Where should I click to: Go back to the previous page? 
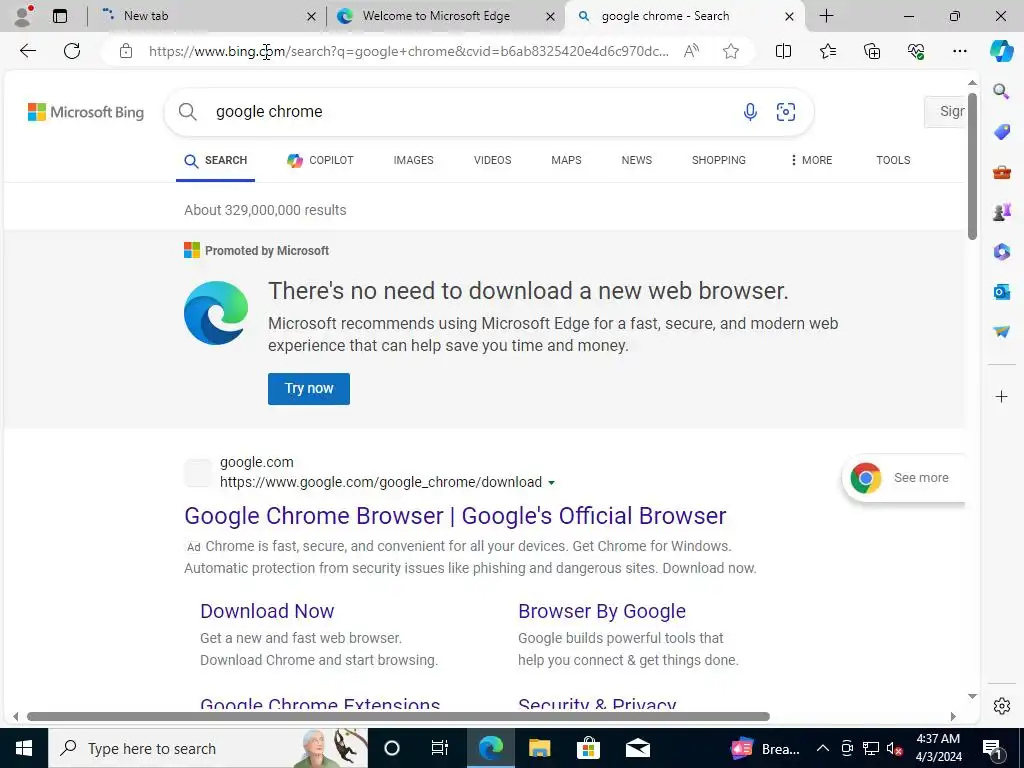[27, 51]
